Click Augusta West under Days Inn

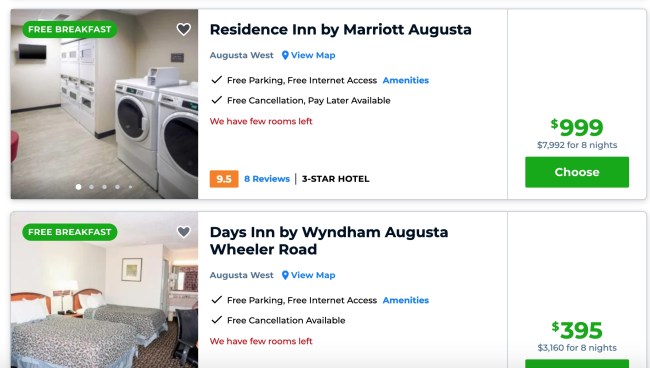[242, 275]
